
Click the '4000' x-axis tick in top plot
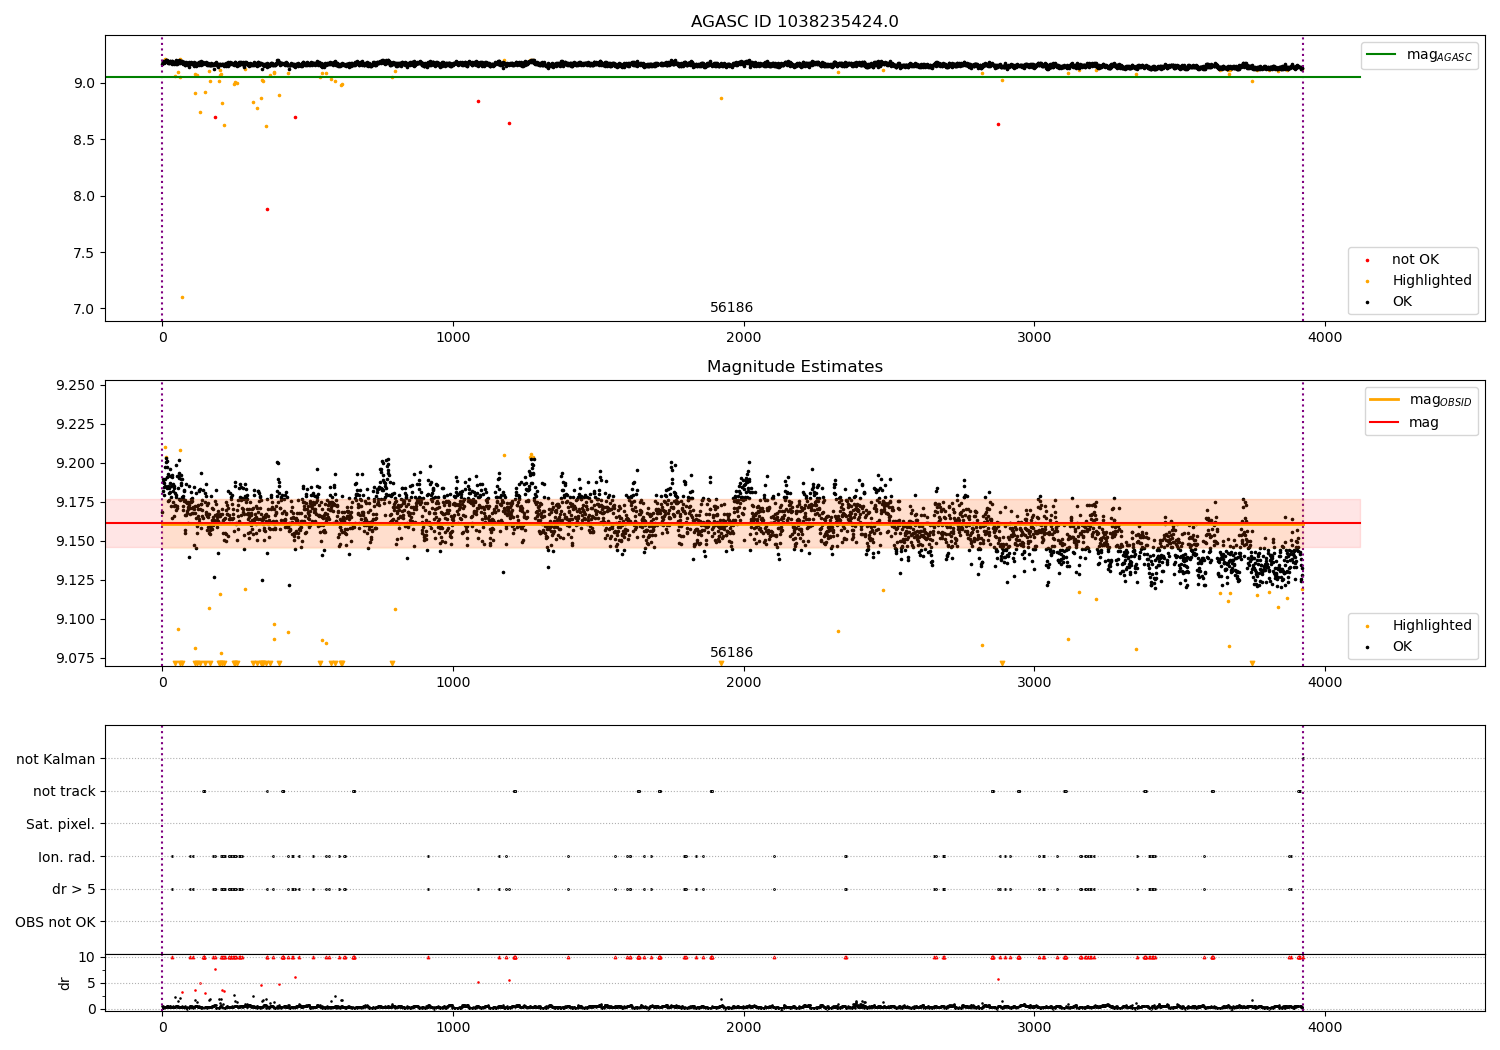point(1325,338)
